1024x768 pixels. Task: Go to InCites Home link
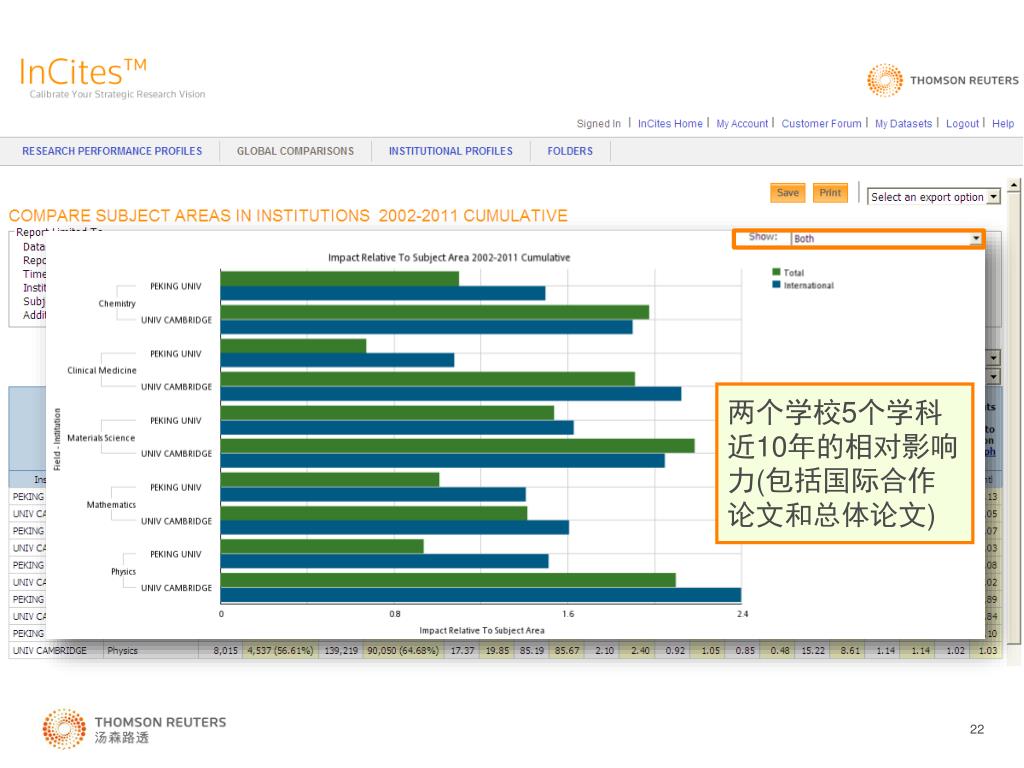click(670, 123)
